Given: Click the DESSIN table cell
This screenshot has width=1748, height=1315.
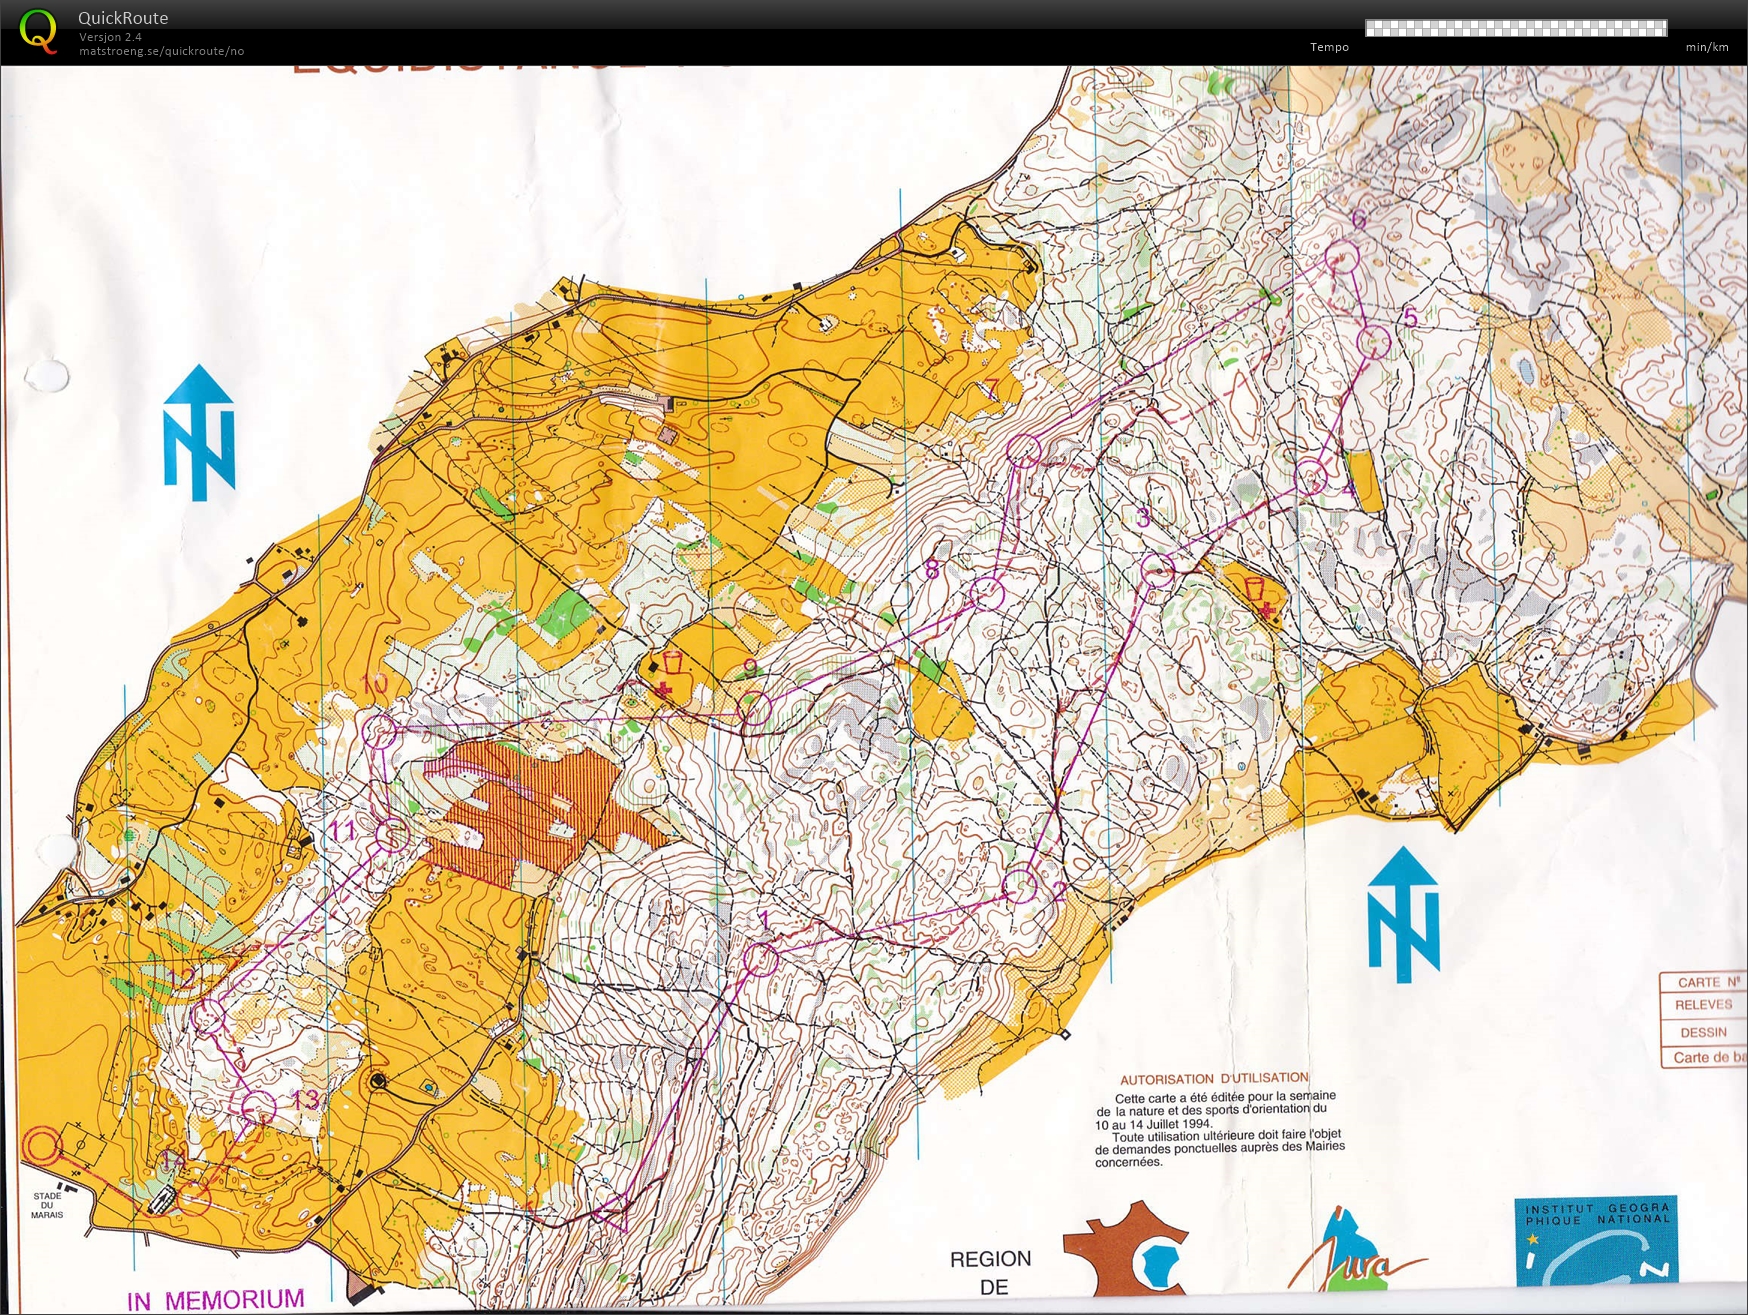Looking at the screenshot, I should 1704,1032.
